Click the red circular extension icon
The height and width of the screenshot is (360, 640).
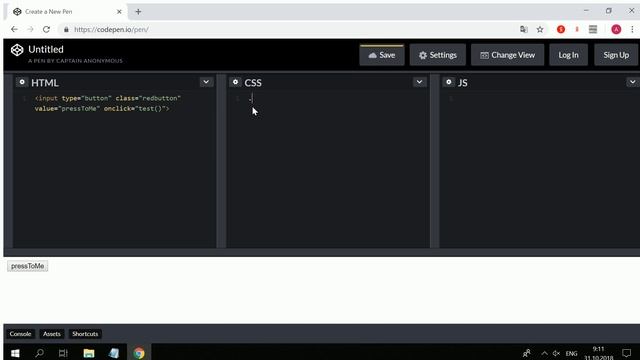(561, 29)
